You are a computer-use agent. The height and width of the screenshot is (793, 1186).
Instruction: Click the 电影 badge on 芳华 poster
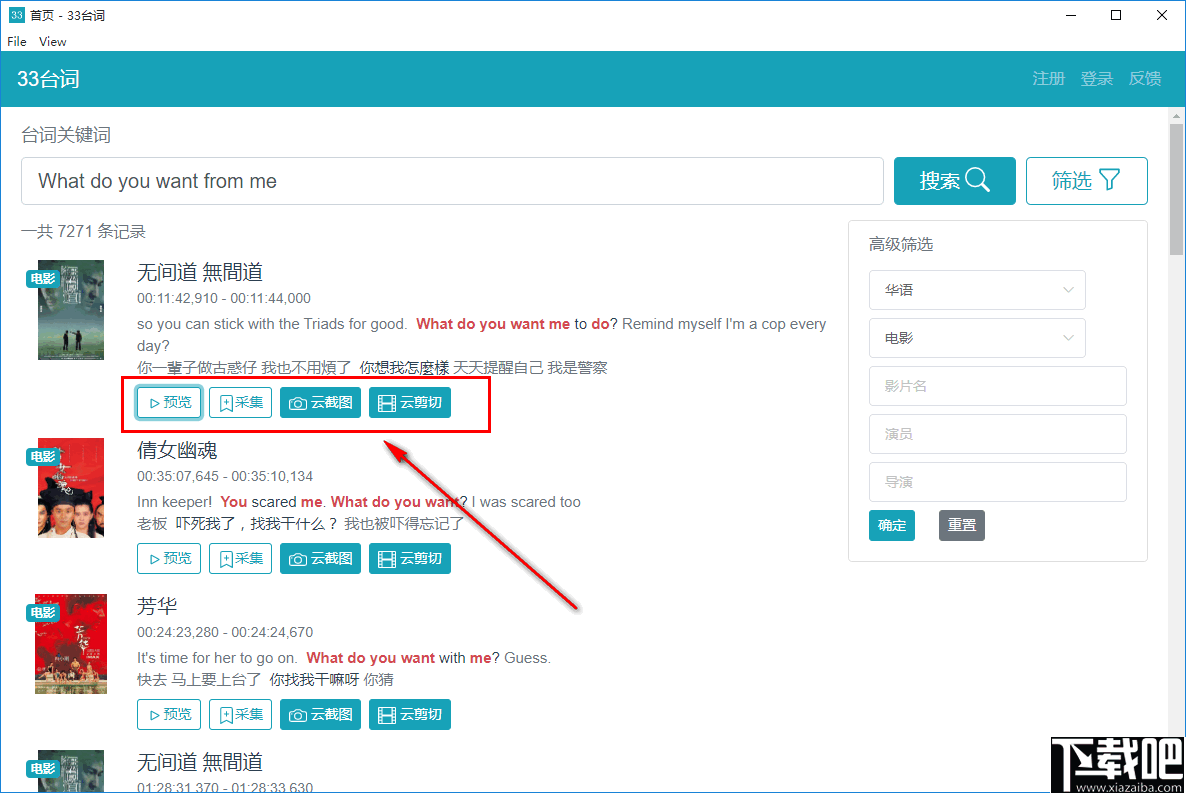point(42,612)
